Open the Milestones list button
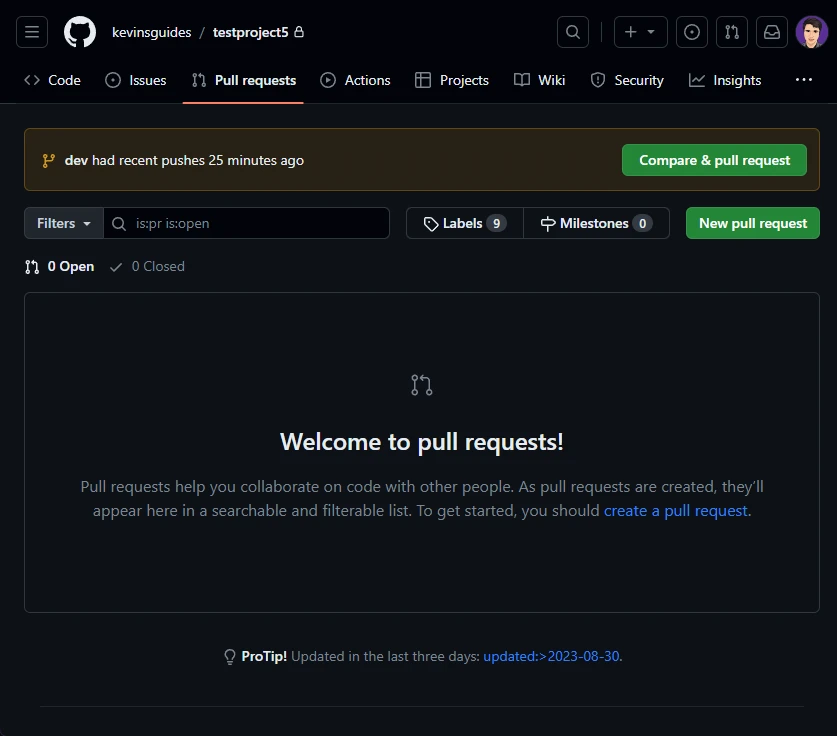The height and width of the screenshot is (736, 837). click(596, 223)
